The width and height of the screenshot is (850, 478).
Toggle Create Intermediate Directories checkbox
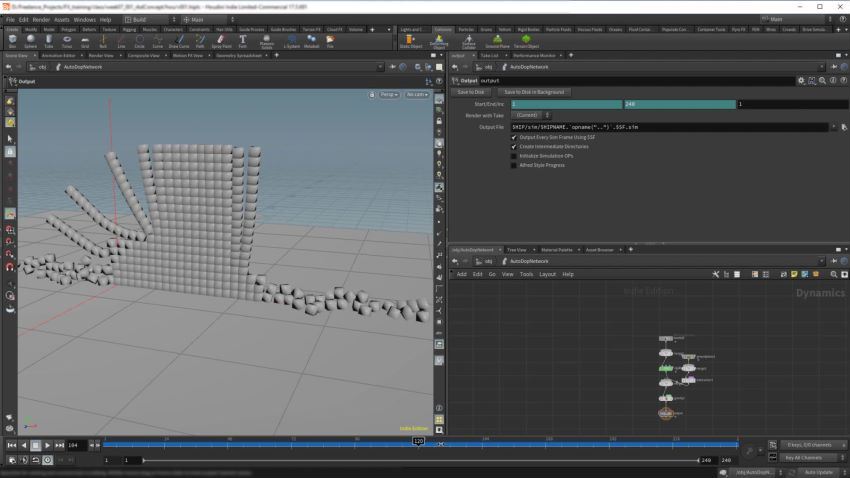tap(514, 147)
